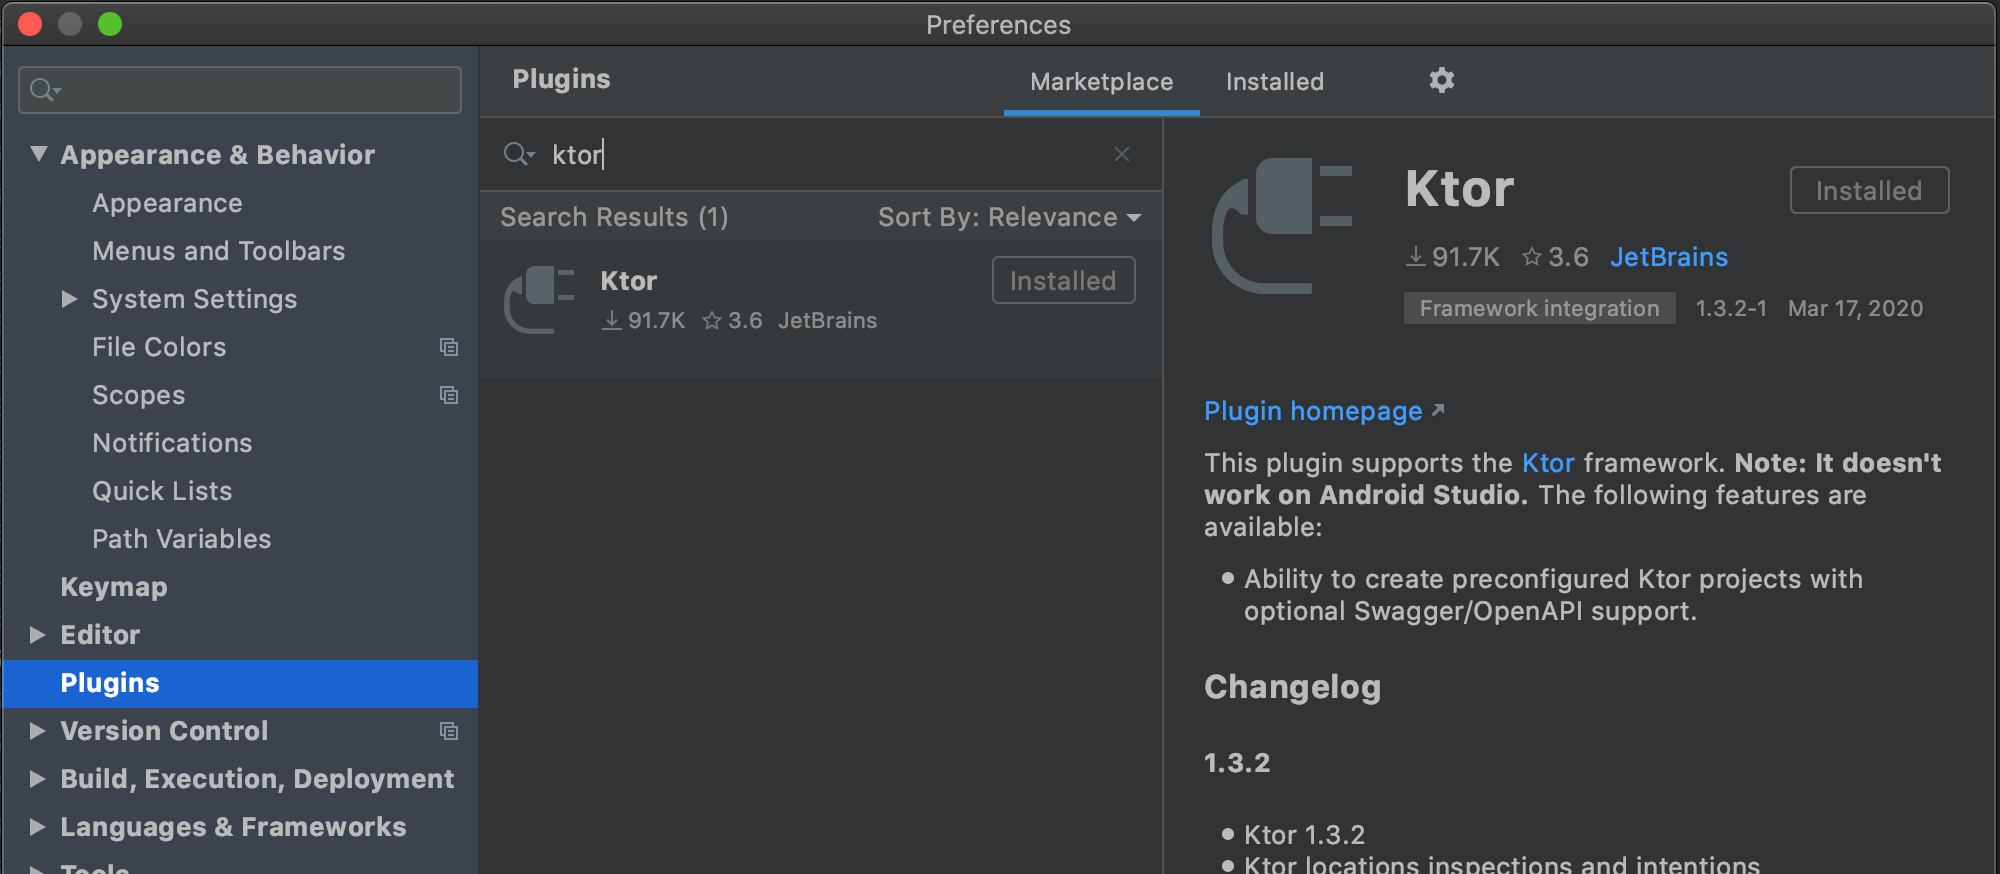Click the Installed button in Ktor details

1869,190
